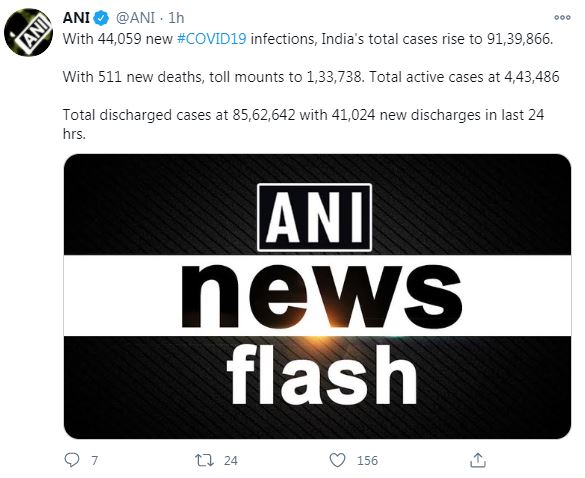The width and height of the screenshot is (585, 478).
Task: Click the like count 156
Action: [x=367, y=461]
